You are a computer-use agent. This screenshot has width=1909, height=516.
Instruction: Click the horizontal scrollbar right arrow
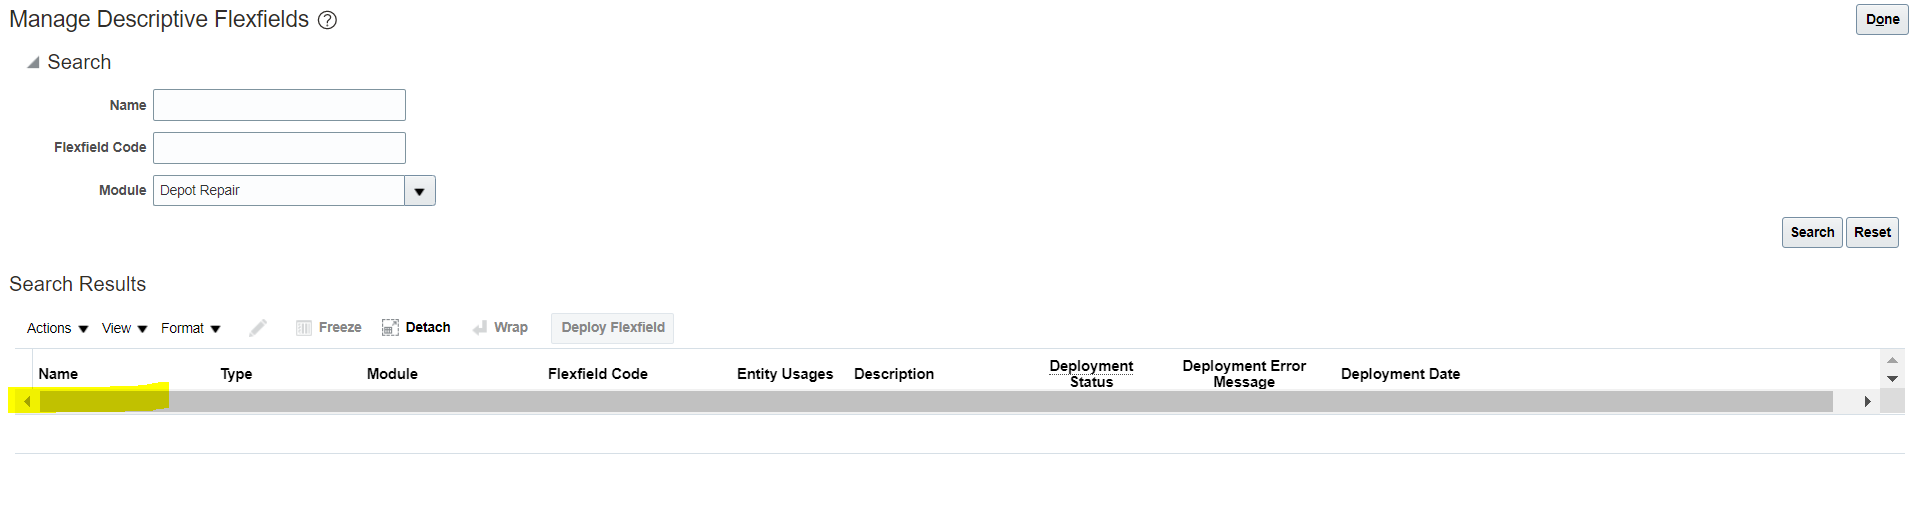1867,402
